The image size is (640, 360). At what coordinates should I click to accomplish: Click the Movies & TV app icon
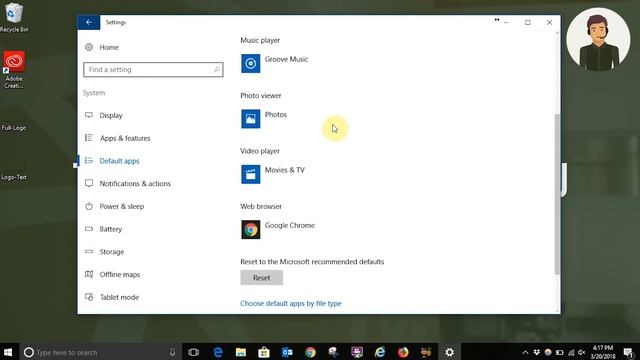point(250,174)
